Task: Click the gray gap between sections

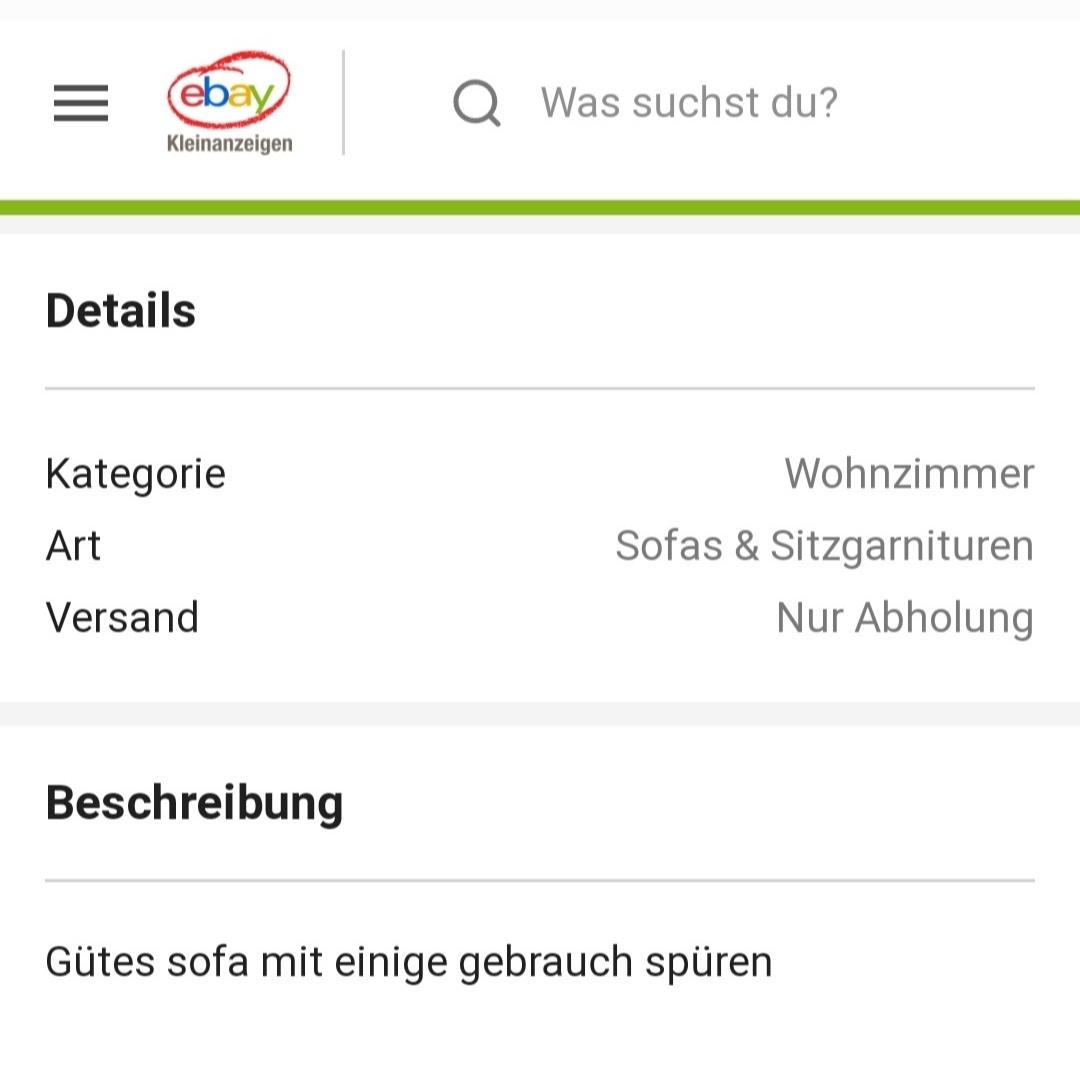Action: [x=540, y=714]
